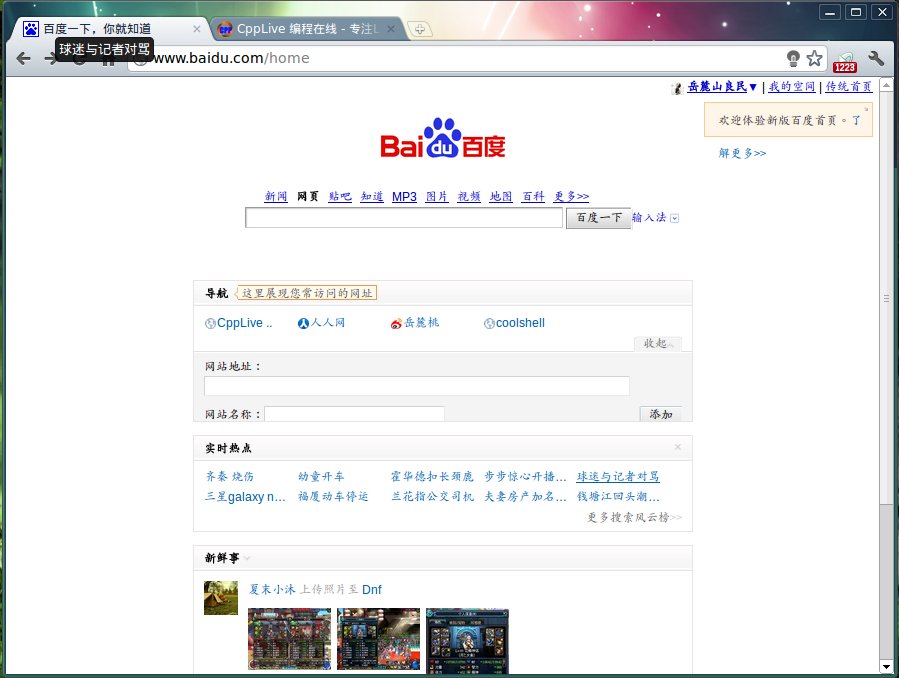Open the third Dnf photo thumbnail
Viewport: 899px width, 678px height.
pos(467,641)
